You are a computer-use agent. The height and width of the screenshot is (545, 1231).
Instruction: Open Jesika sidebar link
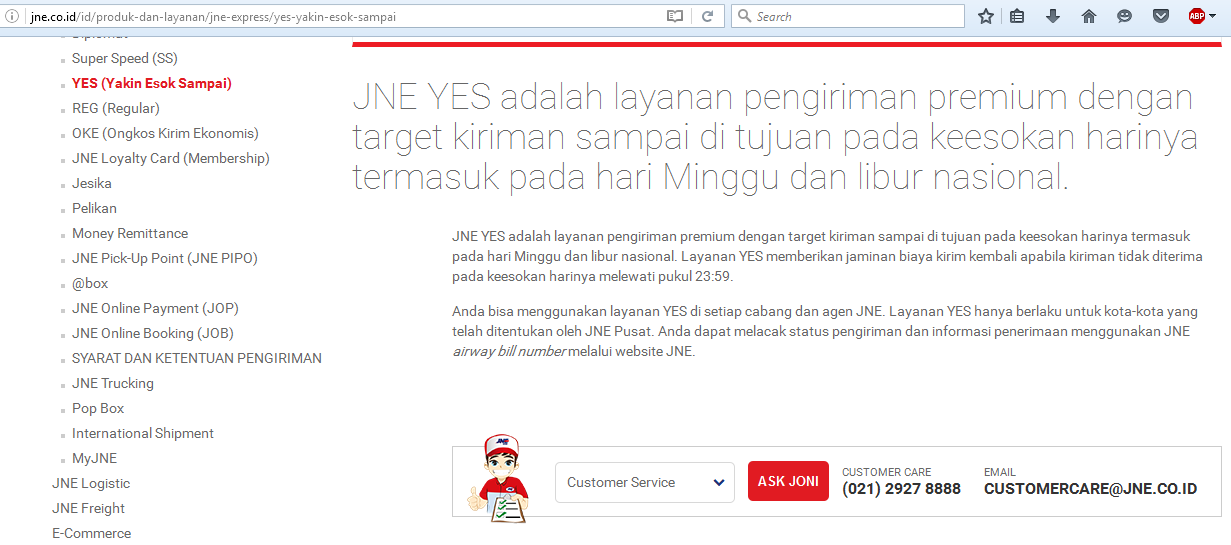point(92,183)
